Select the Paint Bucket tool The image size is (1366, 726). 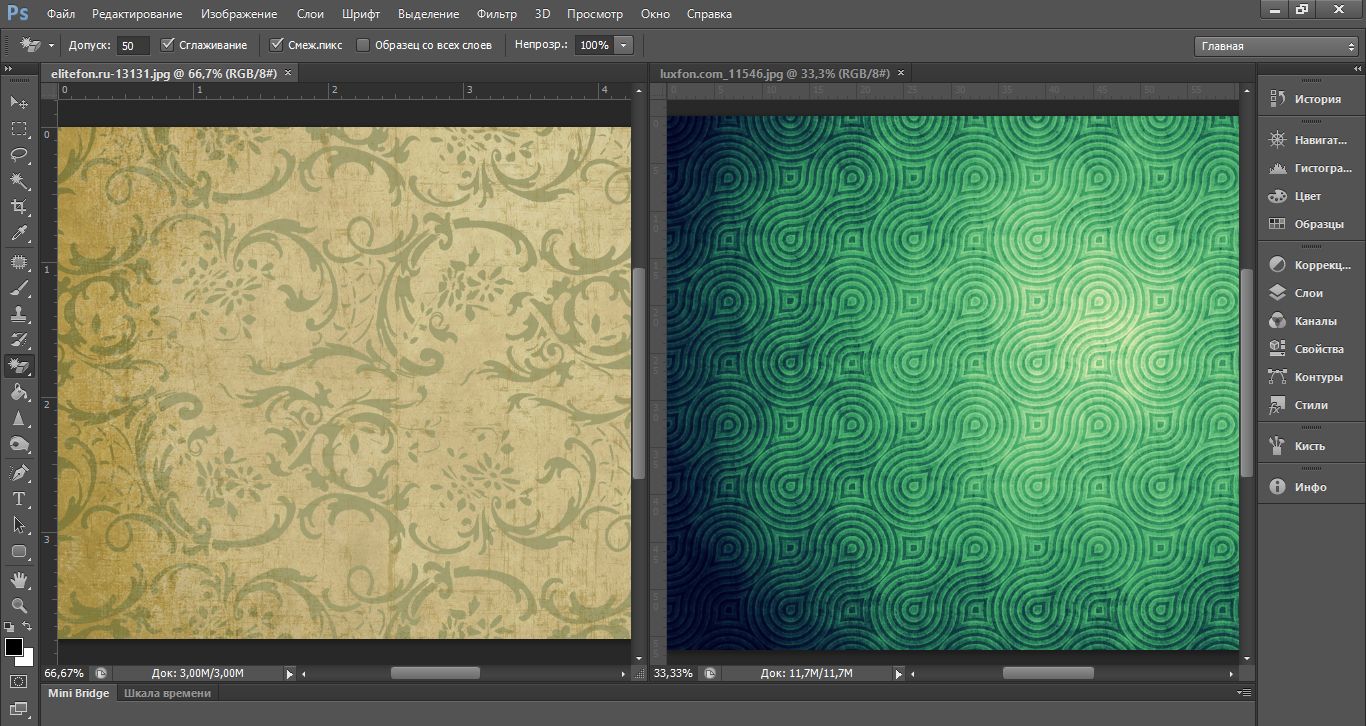point(19,393)
